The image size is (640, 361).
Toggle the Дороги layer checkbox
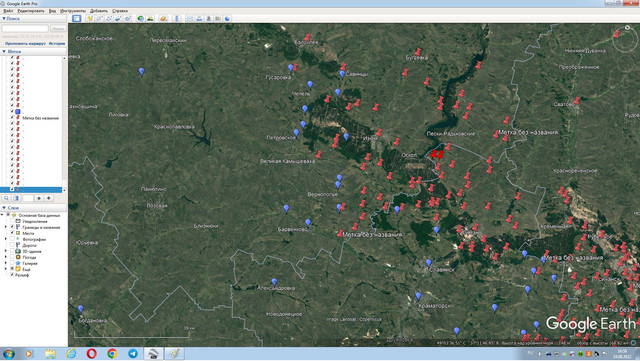(12, 245)
